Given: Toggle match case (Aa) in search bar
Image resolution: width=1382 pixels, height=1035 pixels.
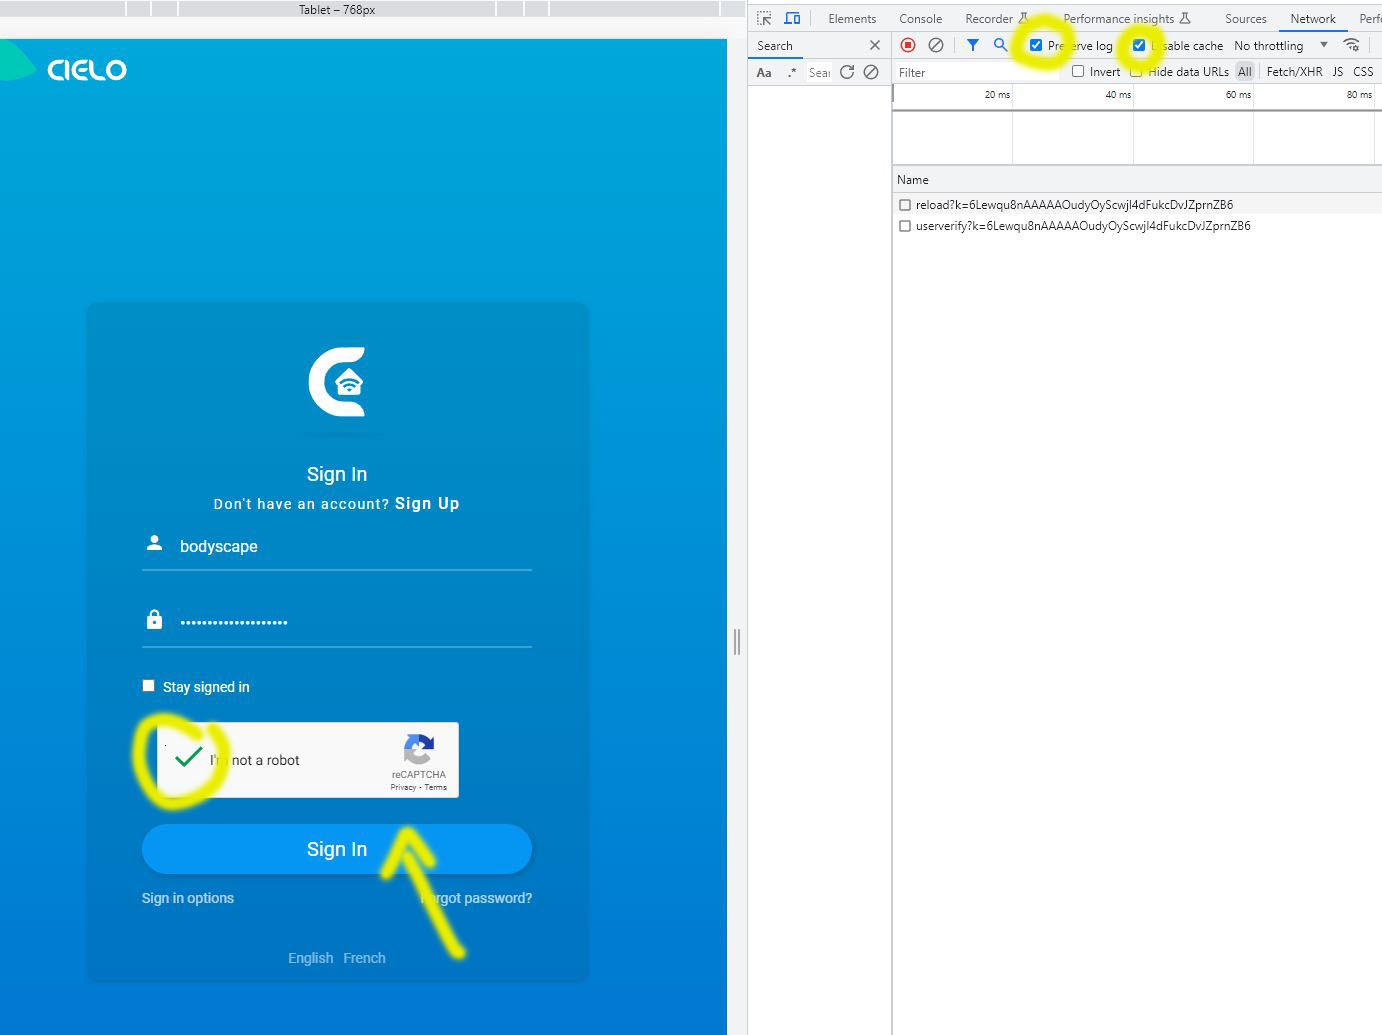Looking at the screenshot, I should (x=763, y=72).
